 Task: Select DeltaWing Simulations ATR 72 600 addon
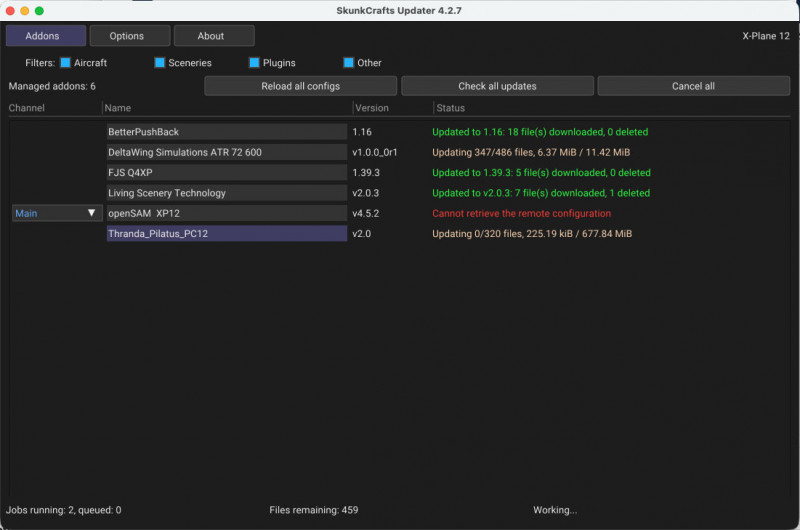tap(227, 152)
